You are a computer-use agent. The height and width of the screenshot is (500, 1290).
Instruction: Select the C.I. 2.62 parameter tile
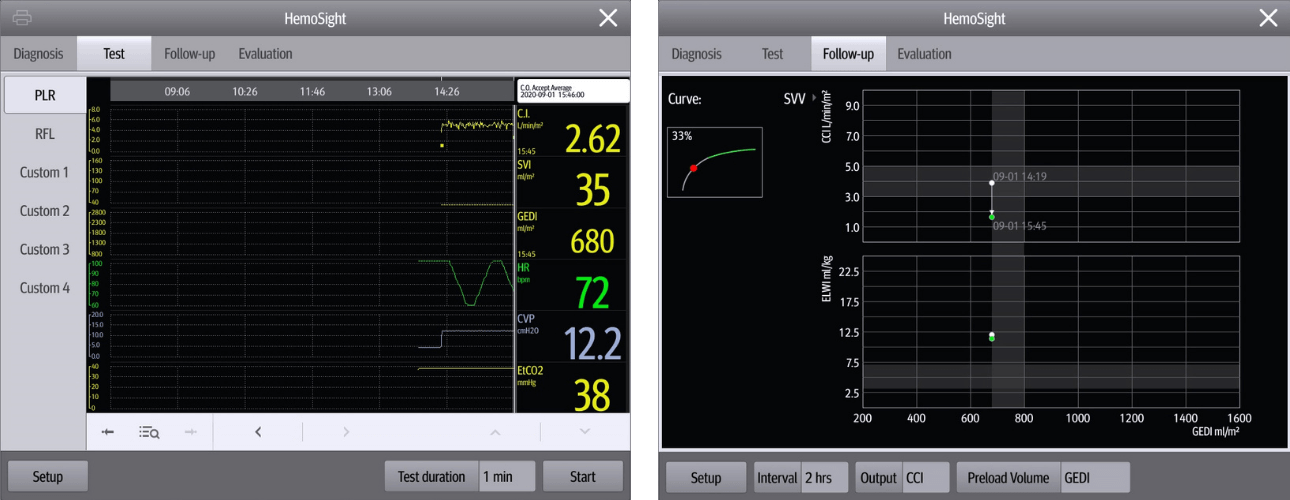[x=571, y=130]
